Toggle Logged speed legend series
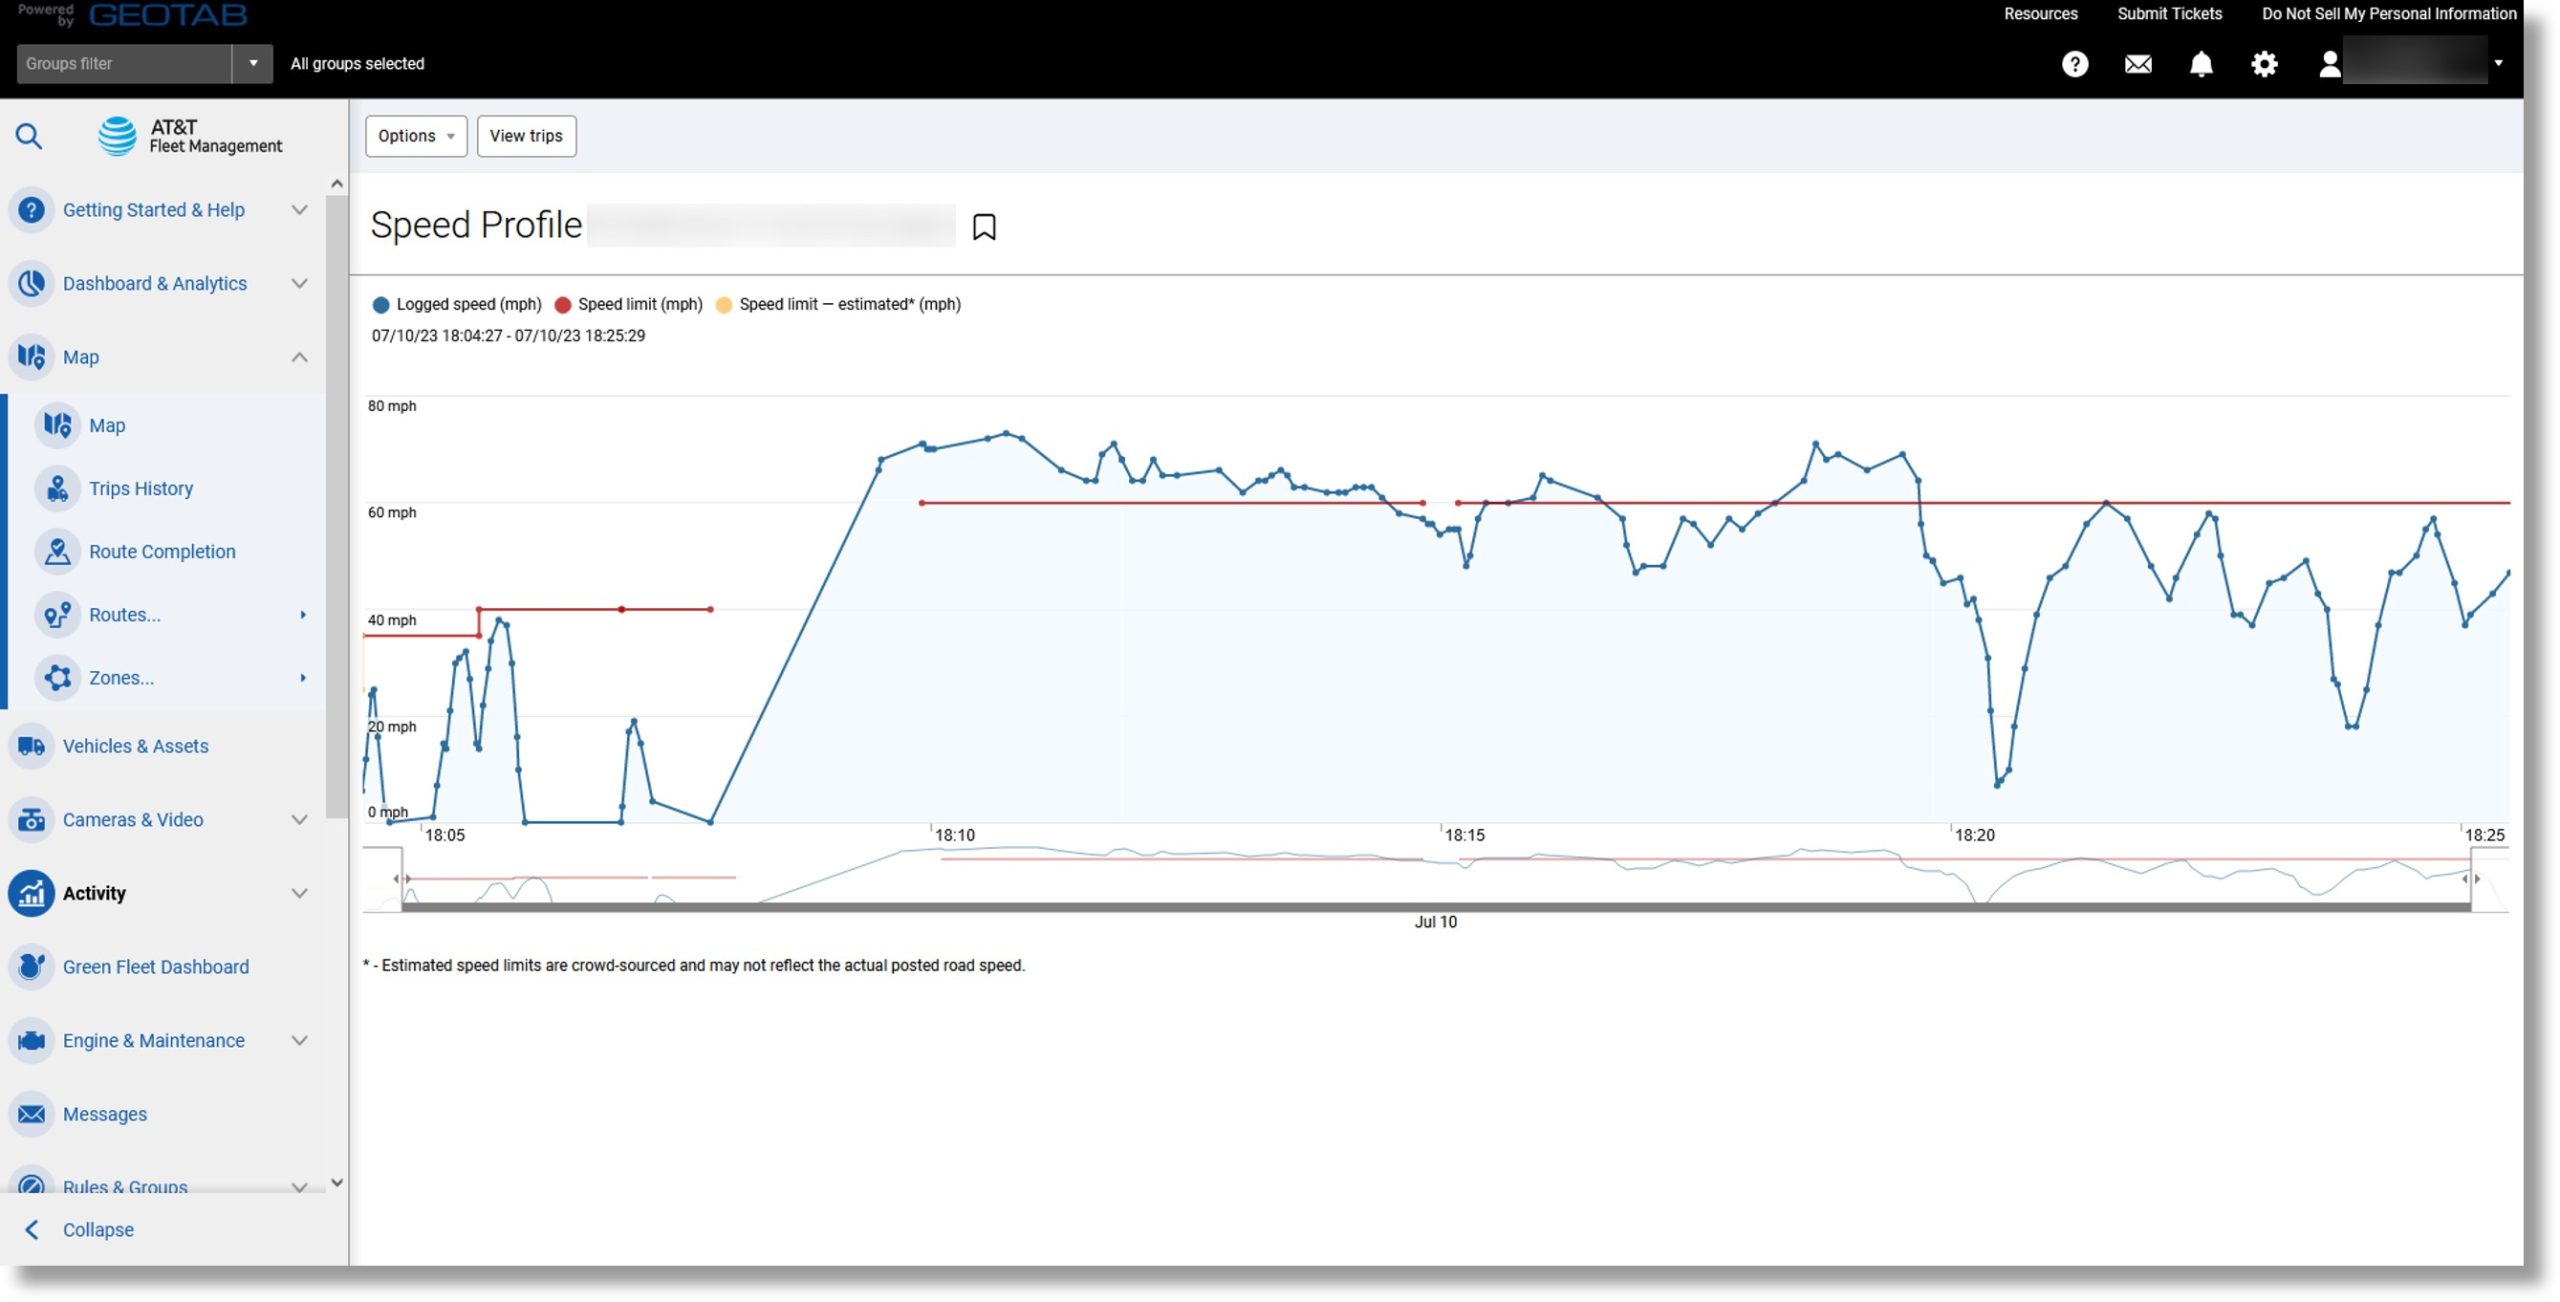Image resolution: width=2560 pixels, height=1302 pixels. (457, 304)
